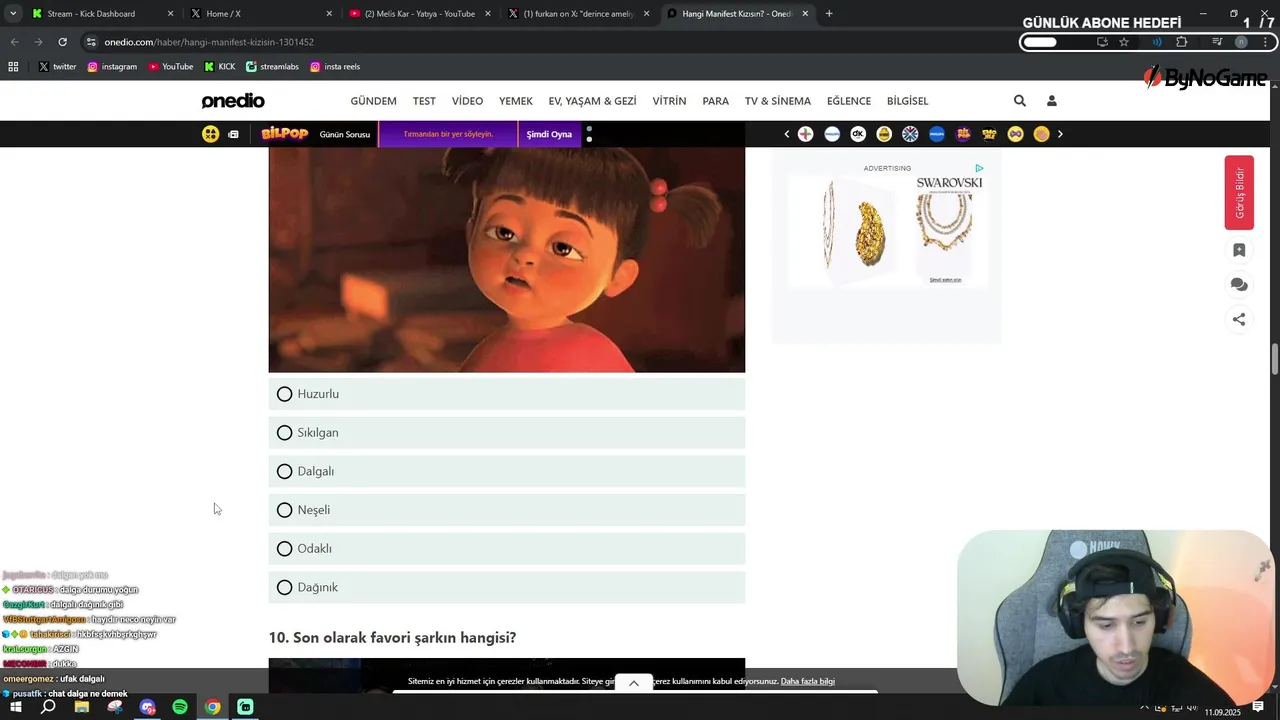This screenshot has height=720, width=1280.
Task: Open the streamlabs bookmark
Action: [x=273, y=67]
